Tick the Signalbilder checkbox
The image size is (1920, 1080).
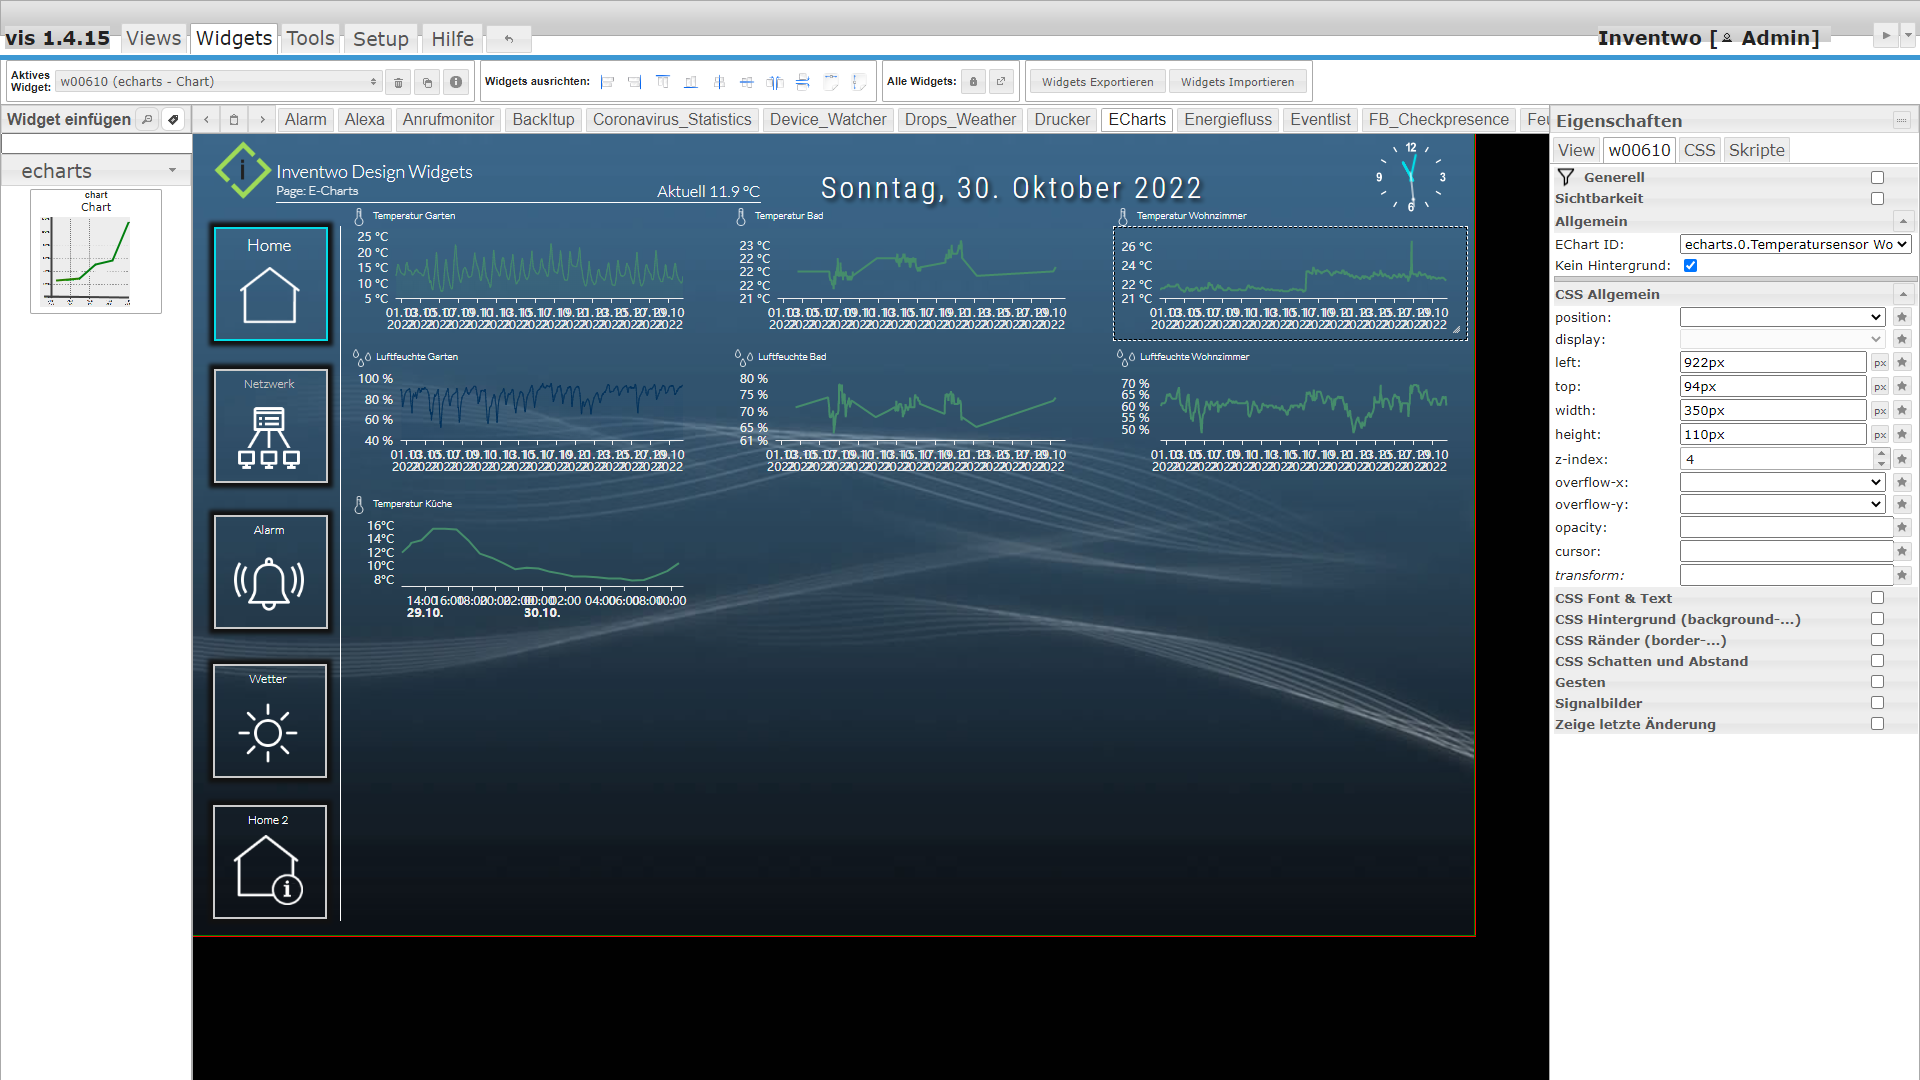point(1877,703)
